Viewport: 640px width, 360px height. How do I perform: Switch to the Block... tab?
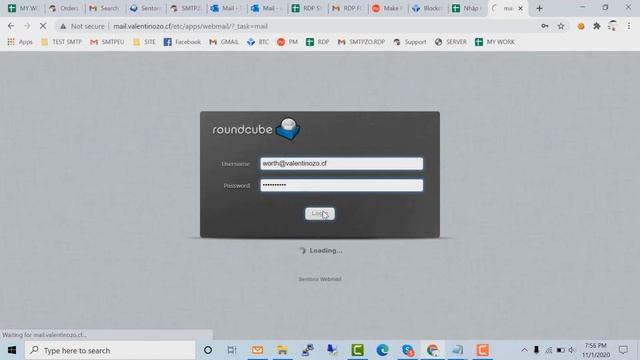(428, 8)
